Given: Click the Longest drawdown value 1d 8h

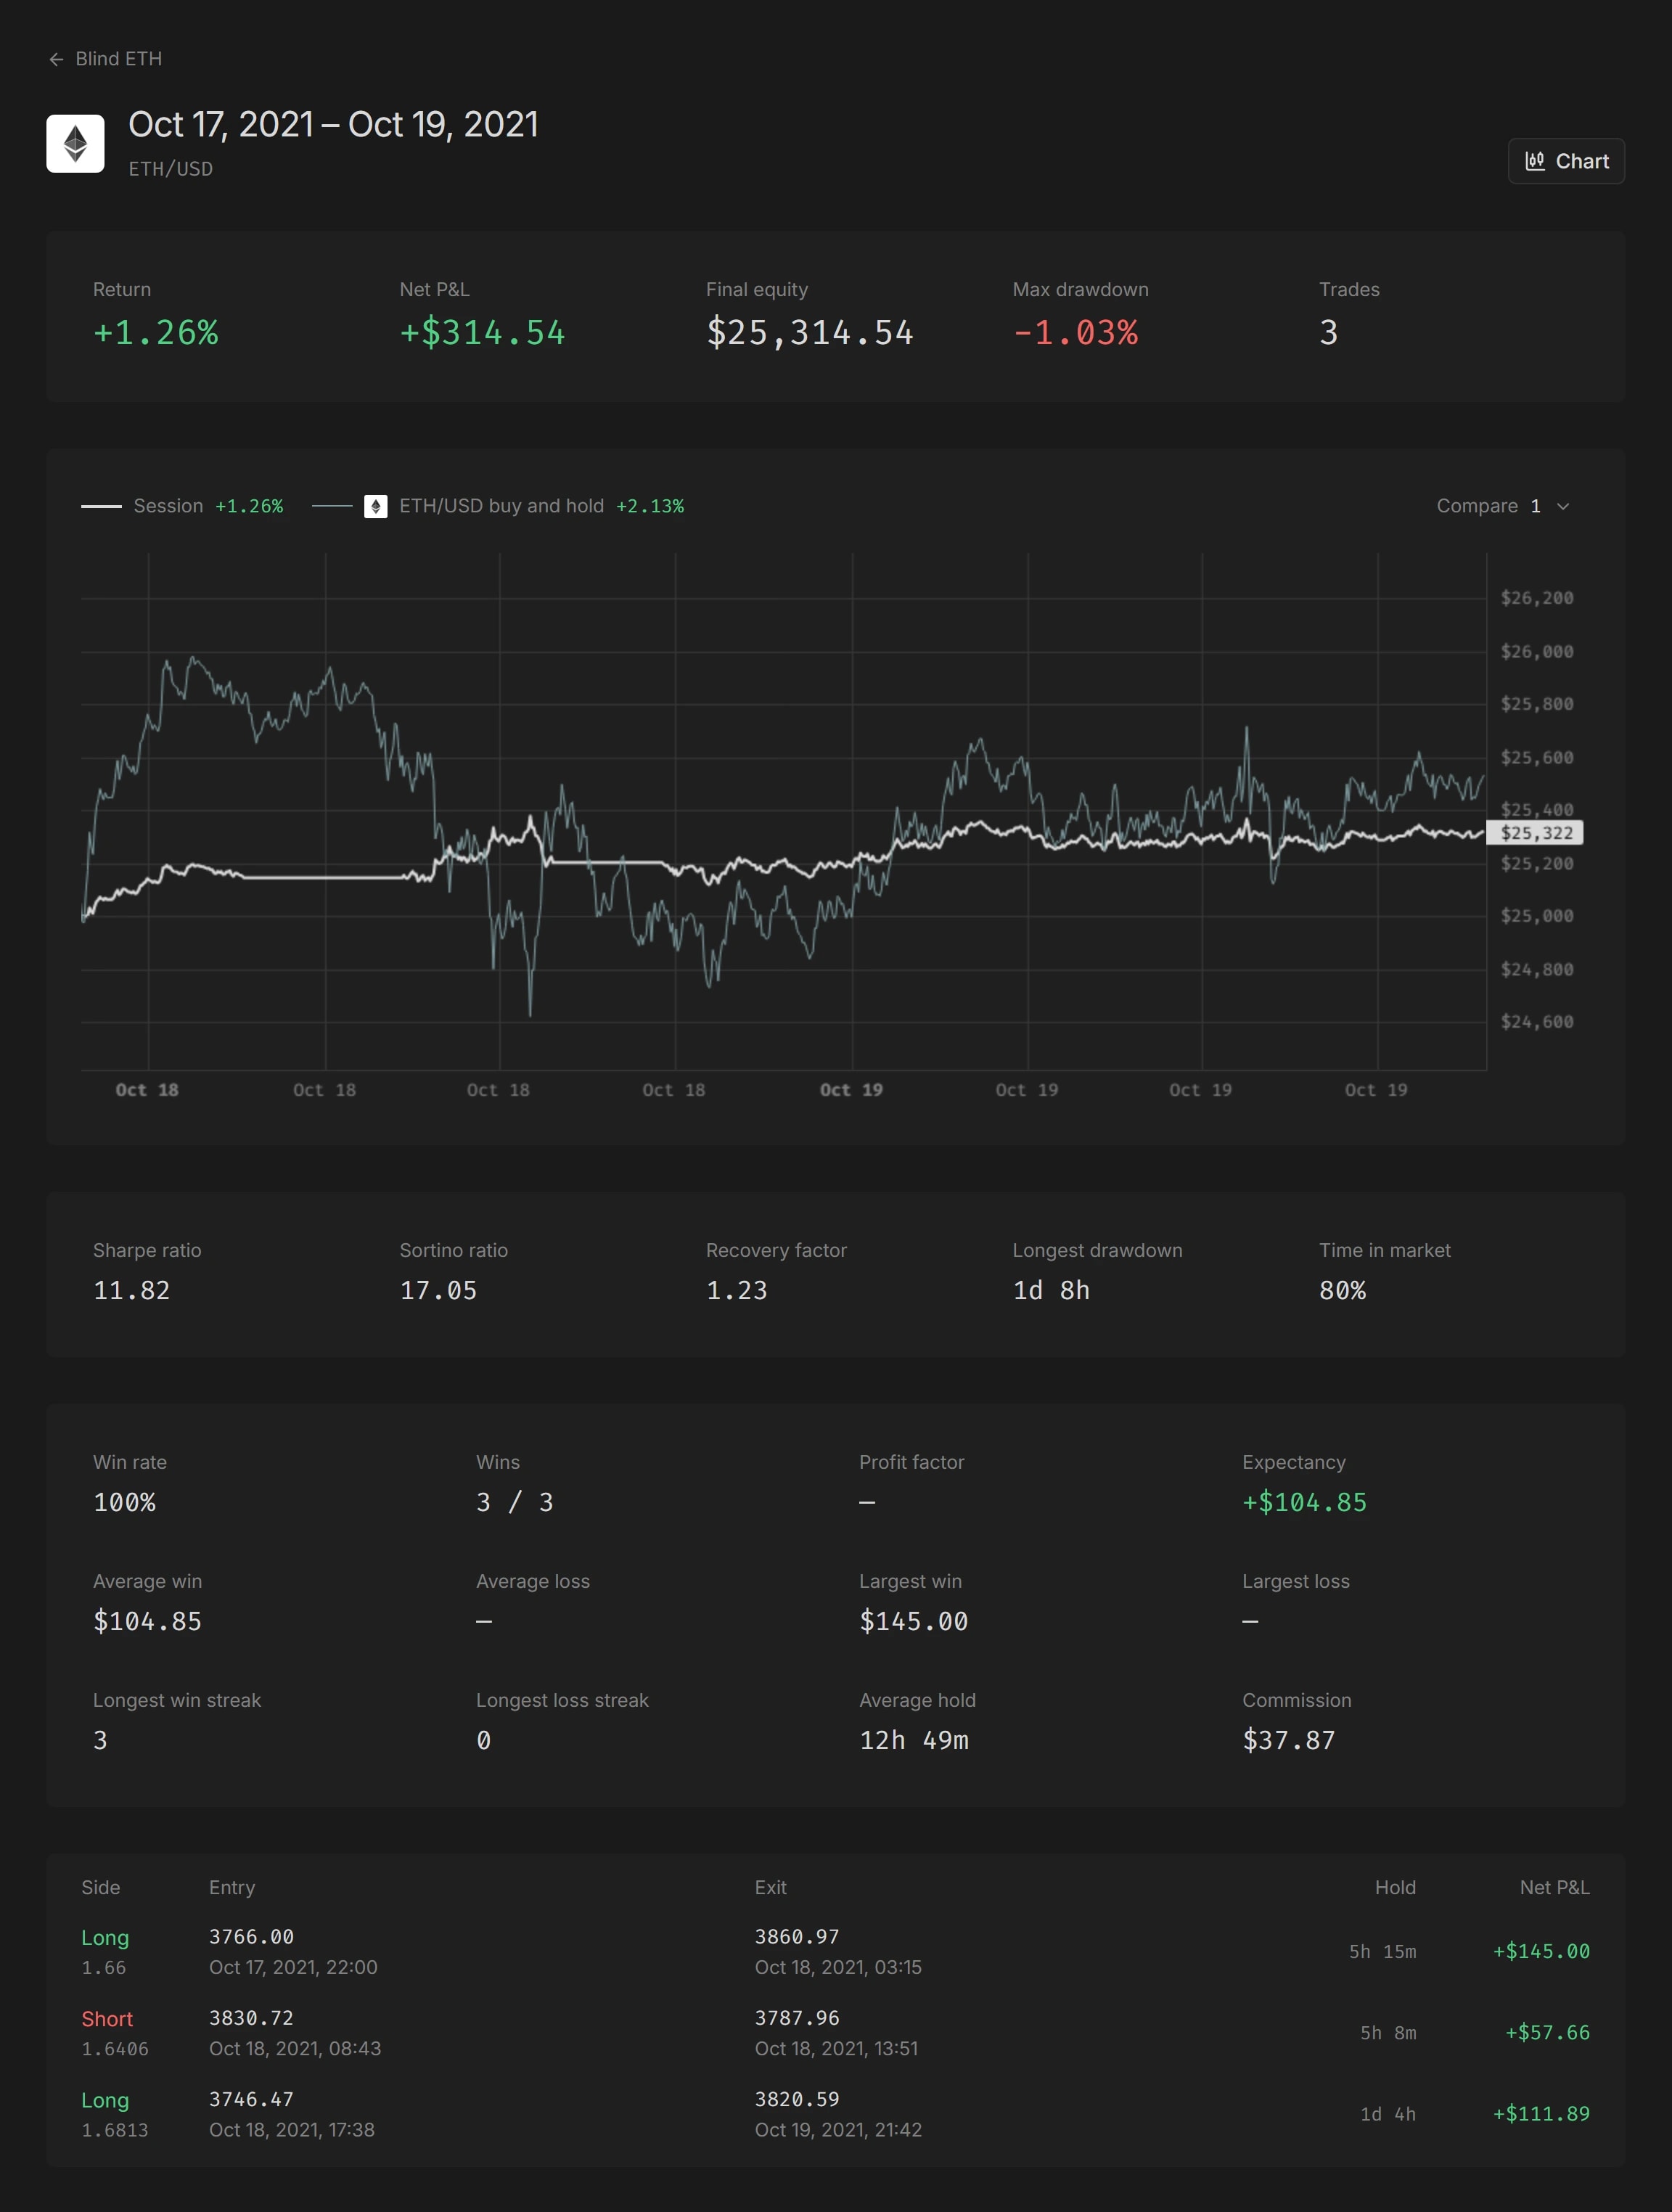Looking at the screenshot, I should click(x=1051, y=1291).
